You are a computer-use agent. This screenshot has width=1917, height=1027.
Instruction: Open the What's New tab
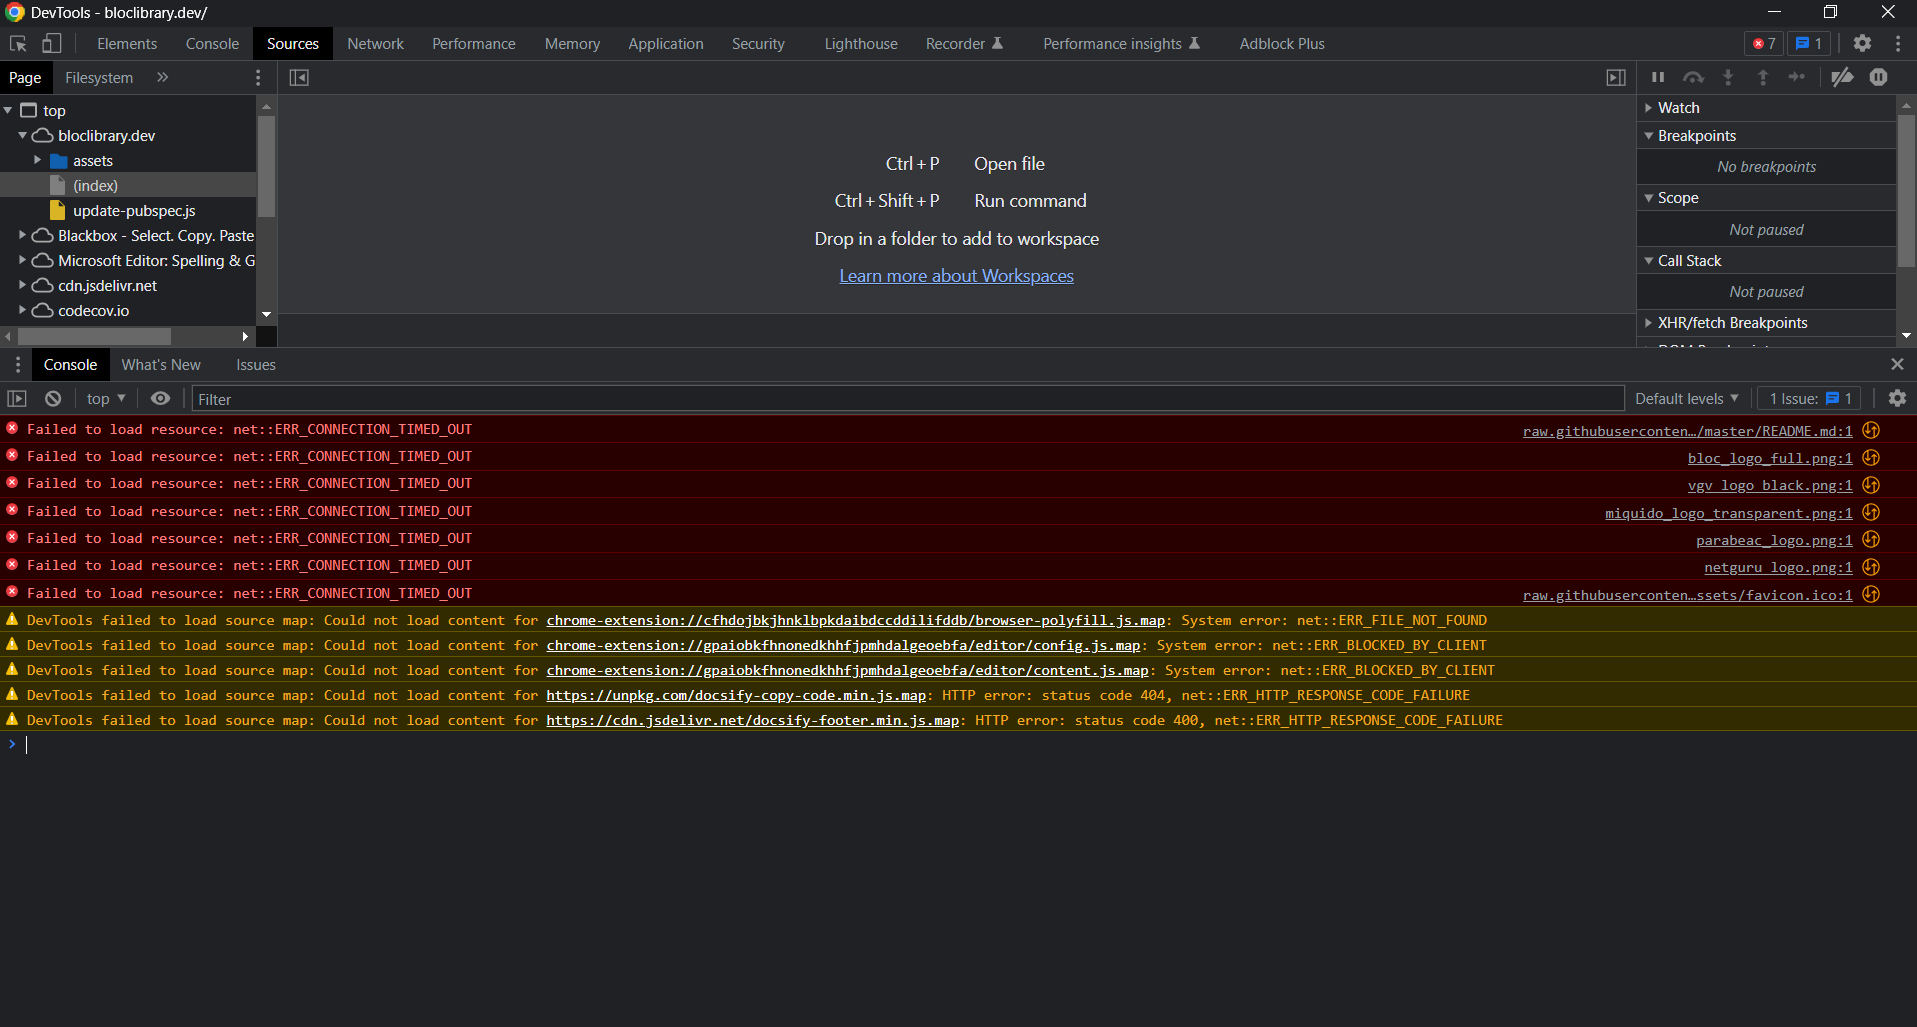160,364
